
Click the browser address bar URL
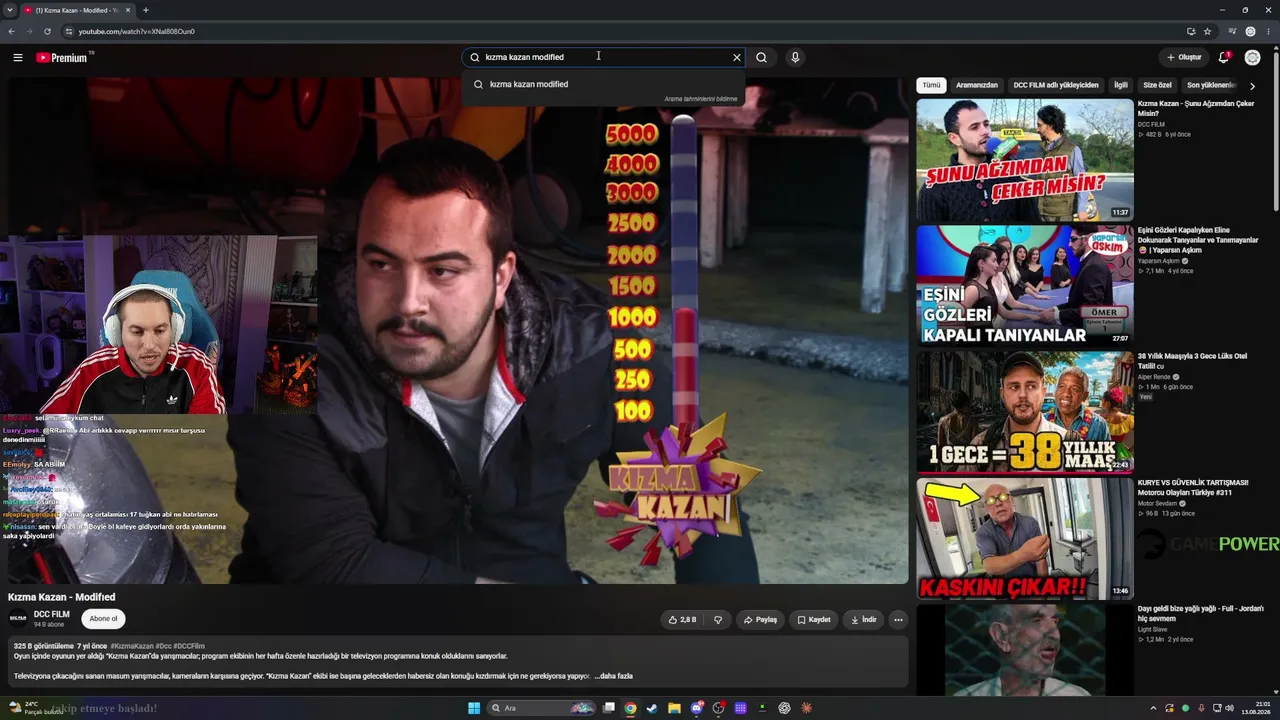click(136, 31)
